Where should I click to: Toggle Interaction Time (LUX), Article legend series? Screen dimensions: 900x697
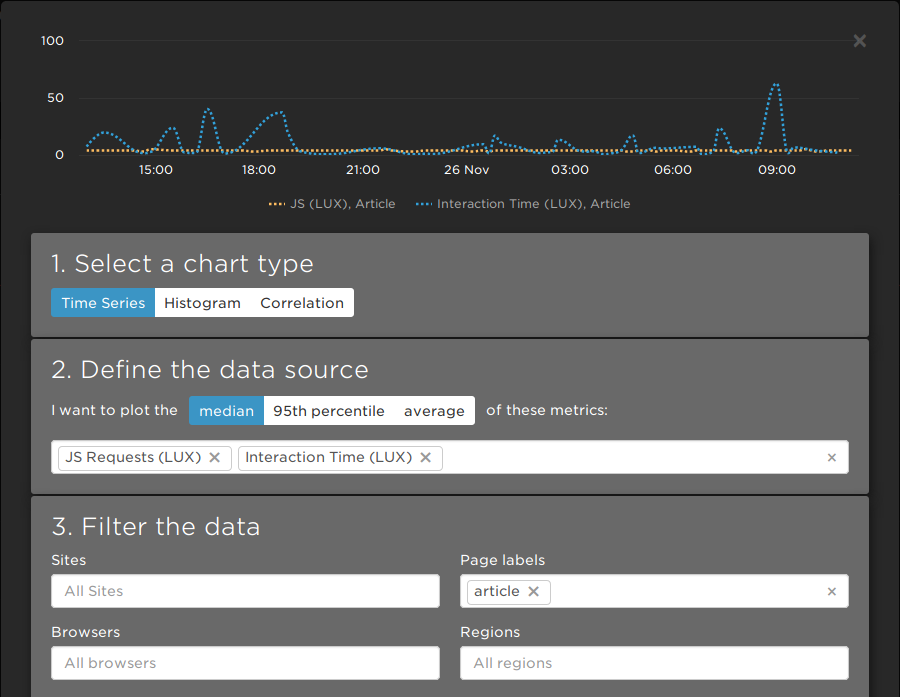pos(523,204)
